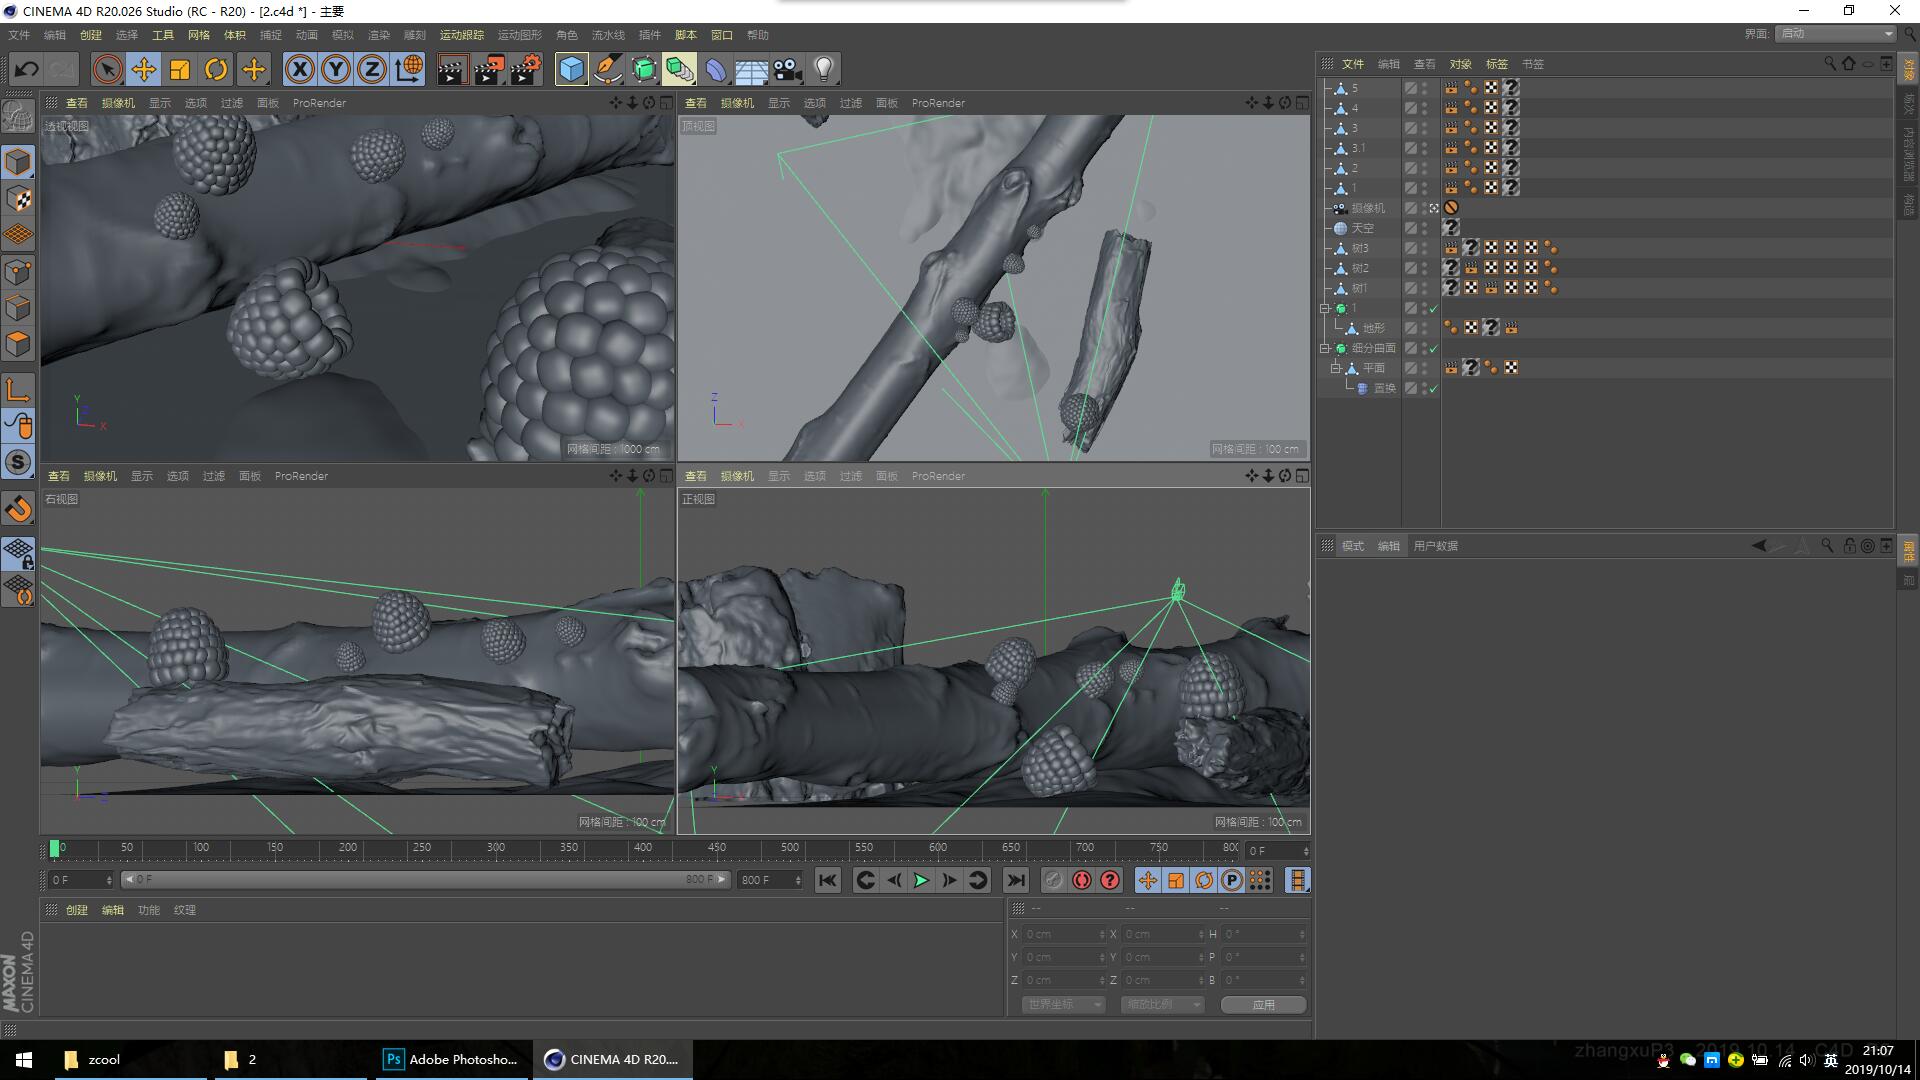Click Render to Picture Viewer icon
The width and height of the screenshot is (1920, 1080).
pos(489,69)
